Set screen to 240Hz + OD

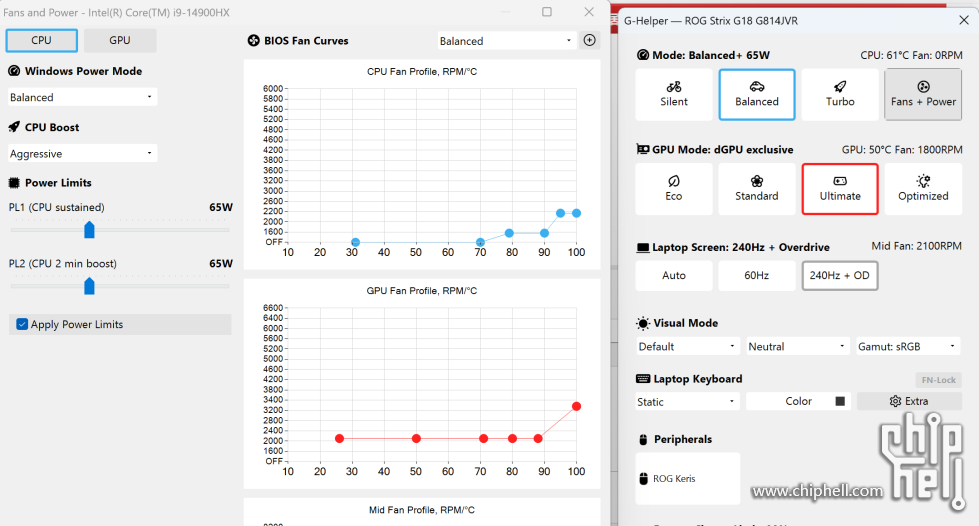[x=840, y=275]
